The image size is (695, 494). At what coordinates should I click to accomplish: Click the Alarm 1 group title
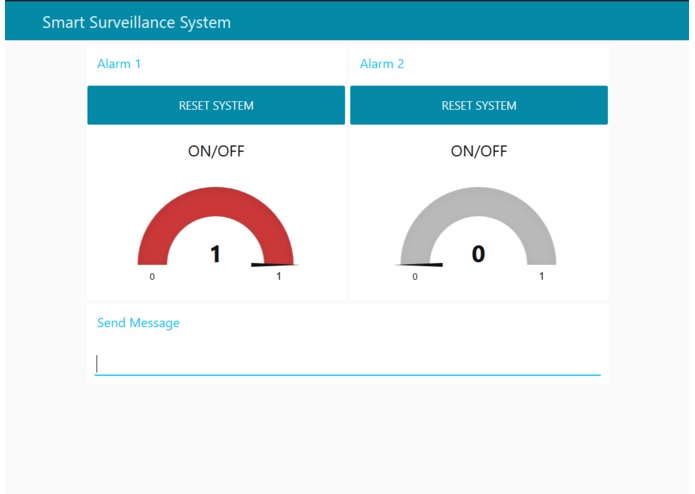point(119,64)
